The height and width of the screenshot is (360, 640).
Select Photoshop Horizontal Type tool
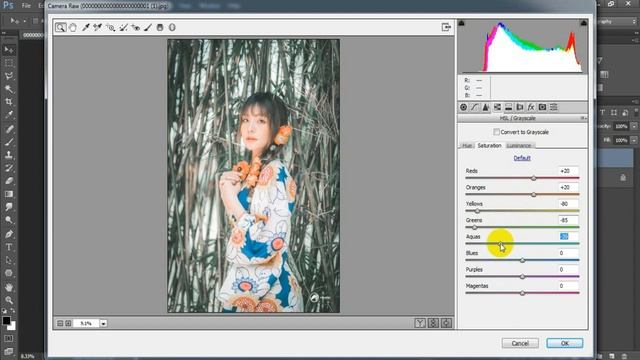(9, 247)
